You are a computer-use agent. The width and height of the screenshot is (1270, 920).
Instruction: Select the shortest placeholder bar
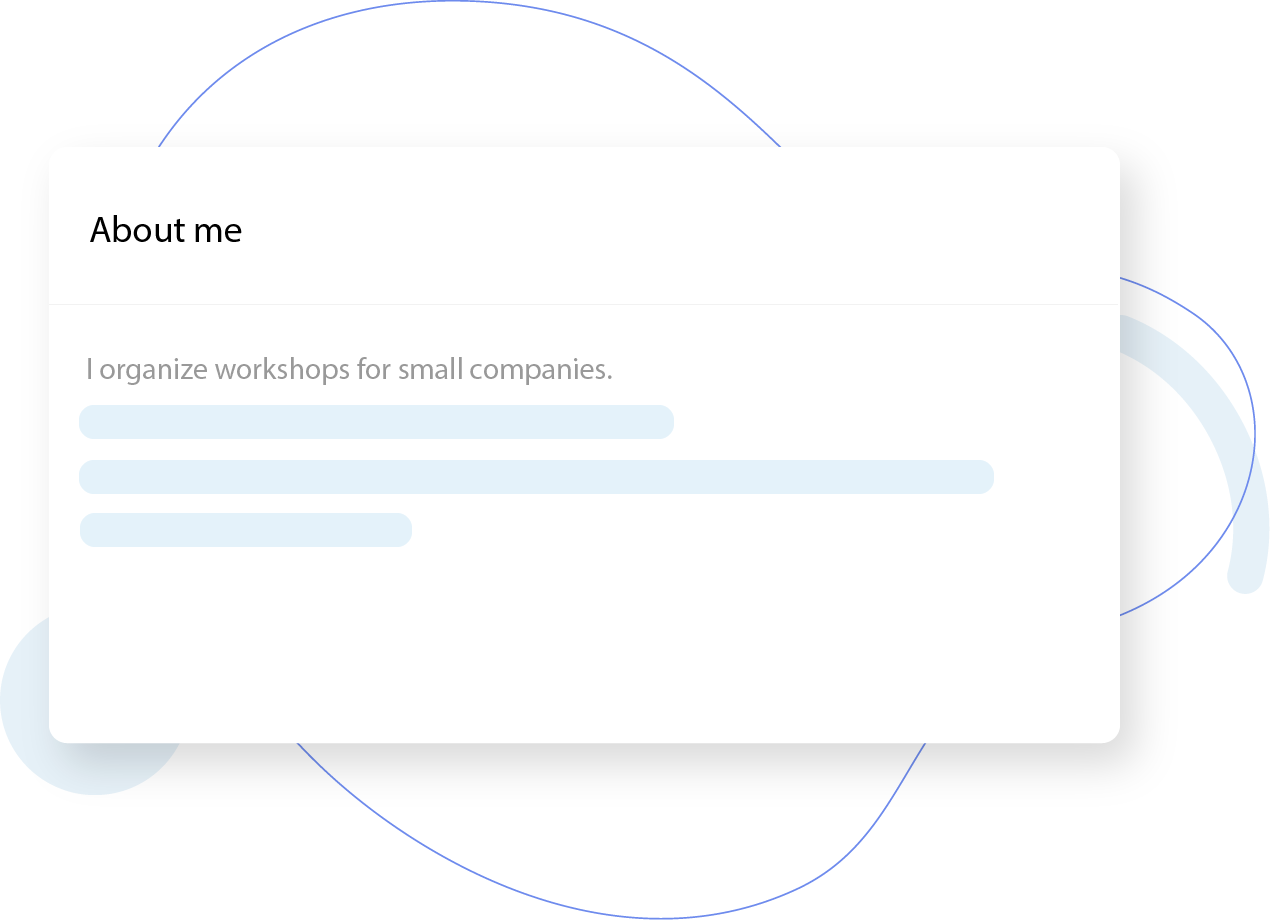tap(245, 530)
